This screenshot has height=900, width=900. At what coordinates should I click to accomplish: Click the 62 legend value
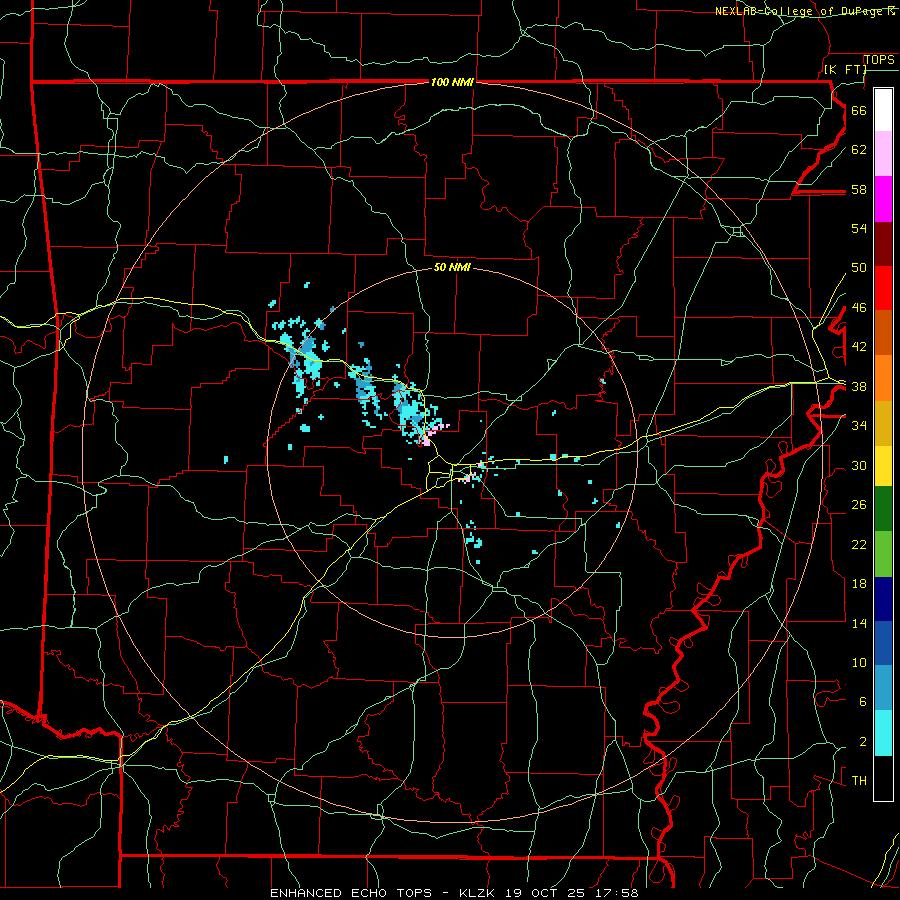(x=859, y=149)
